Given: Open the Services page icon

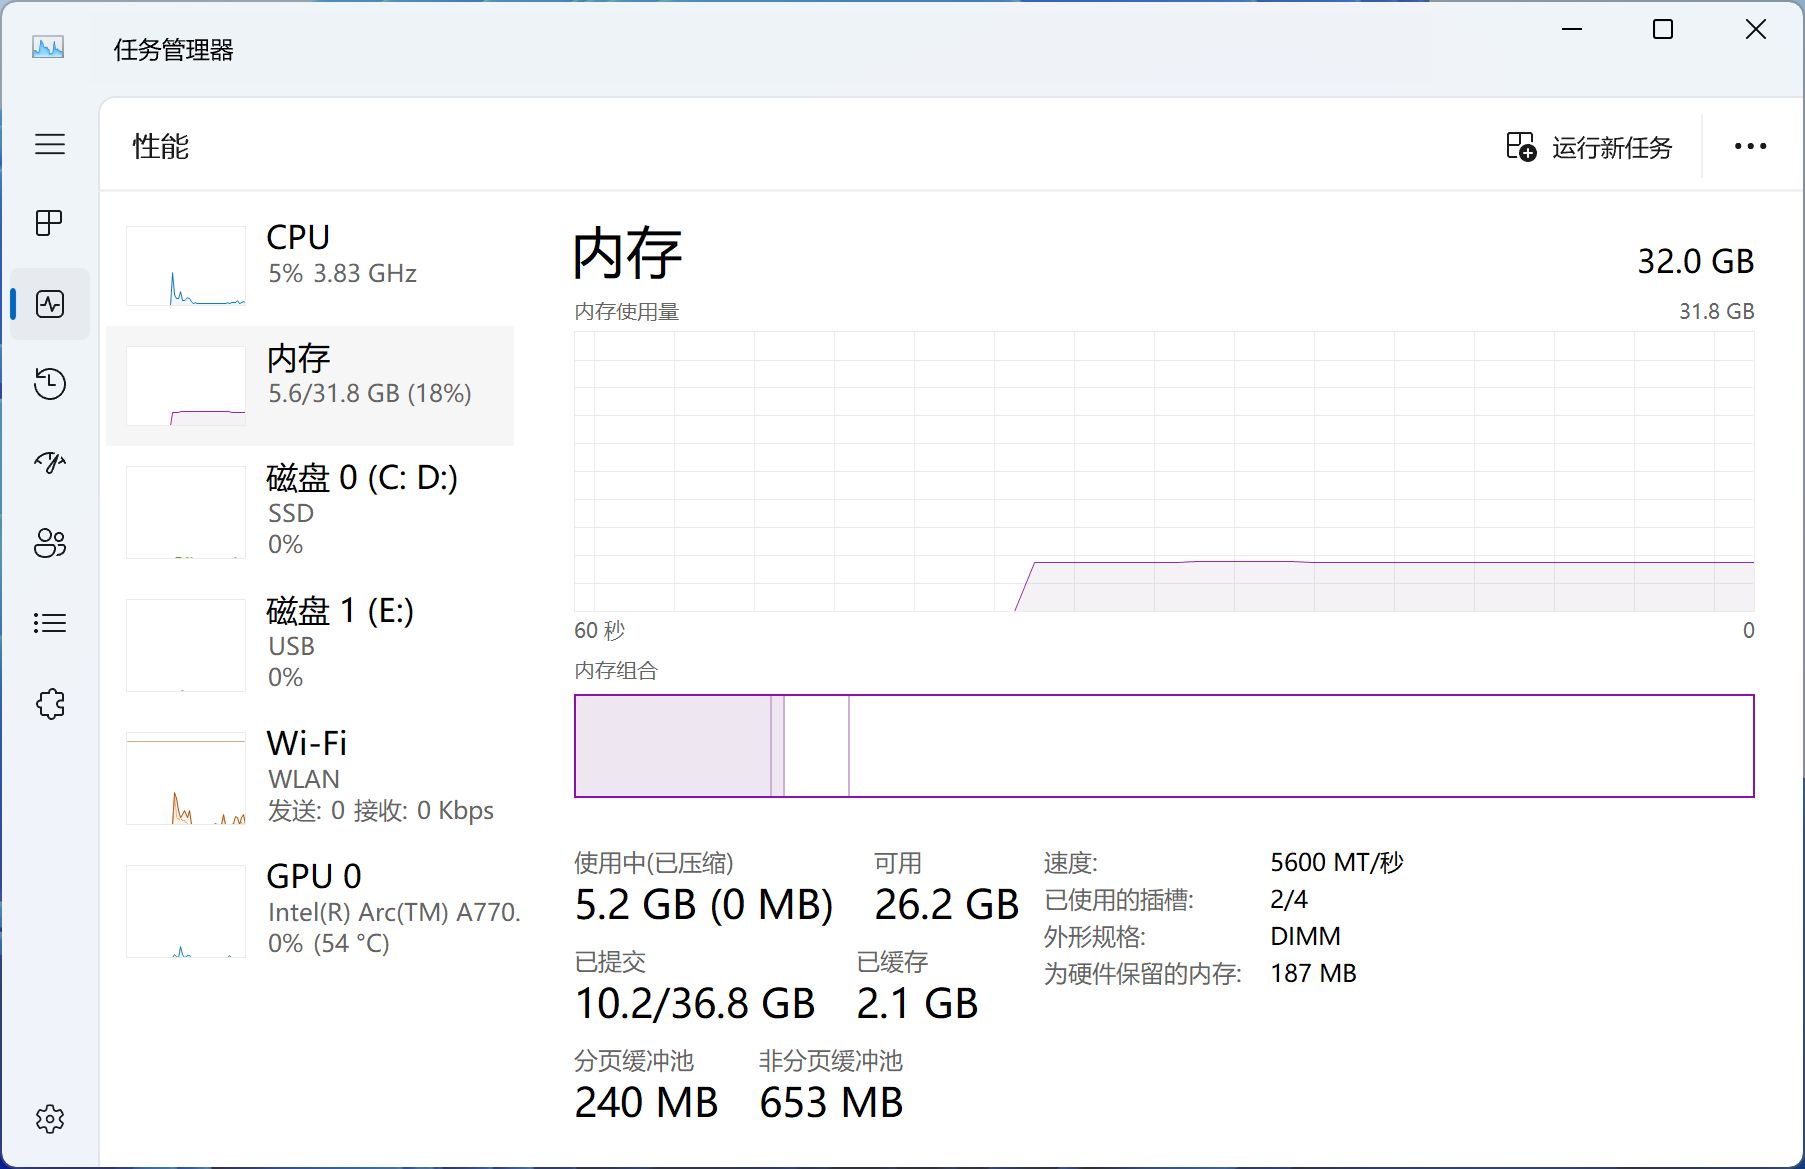Looking at the screenshot, I should pyautogui.click(x=50, y=704).
